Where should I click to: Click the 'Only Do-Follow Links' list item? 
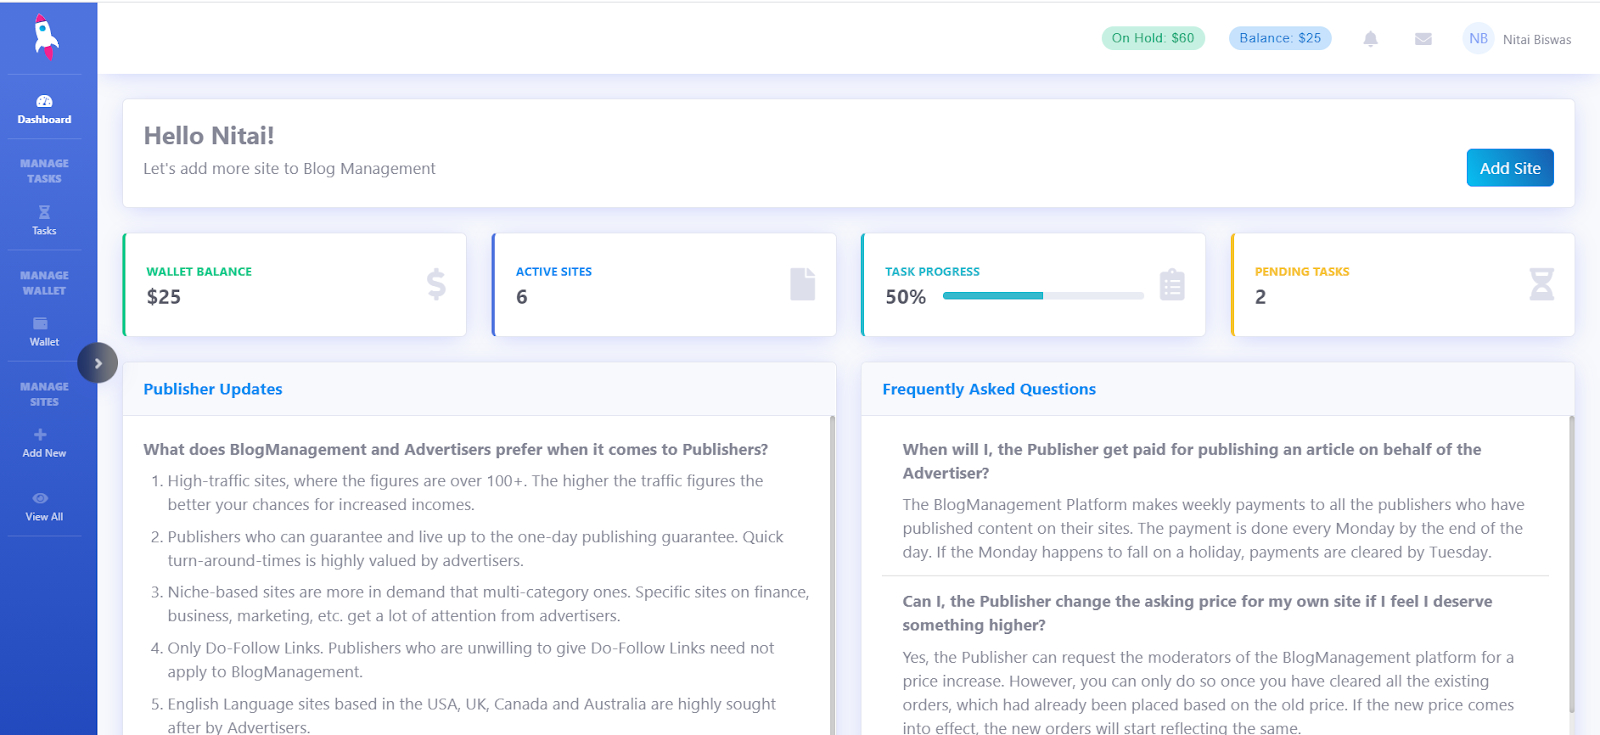[x=470, y=660]
